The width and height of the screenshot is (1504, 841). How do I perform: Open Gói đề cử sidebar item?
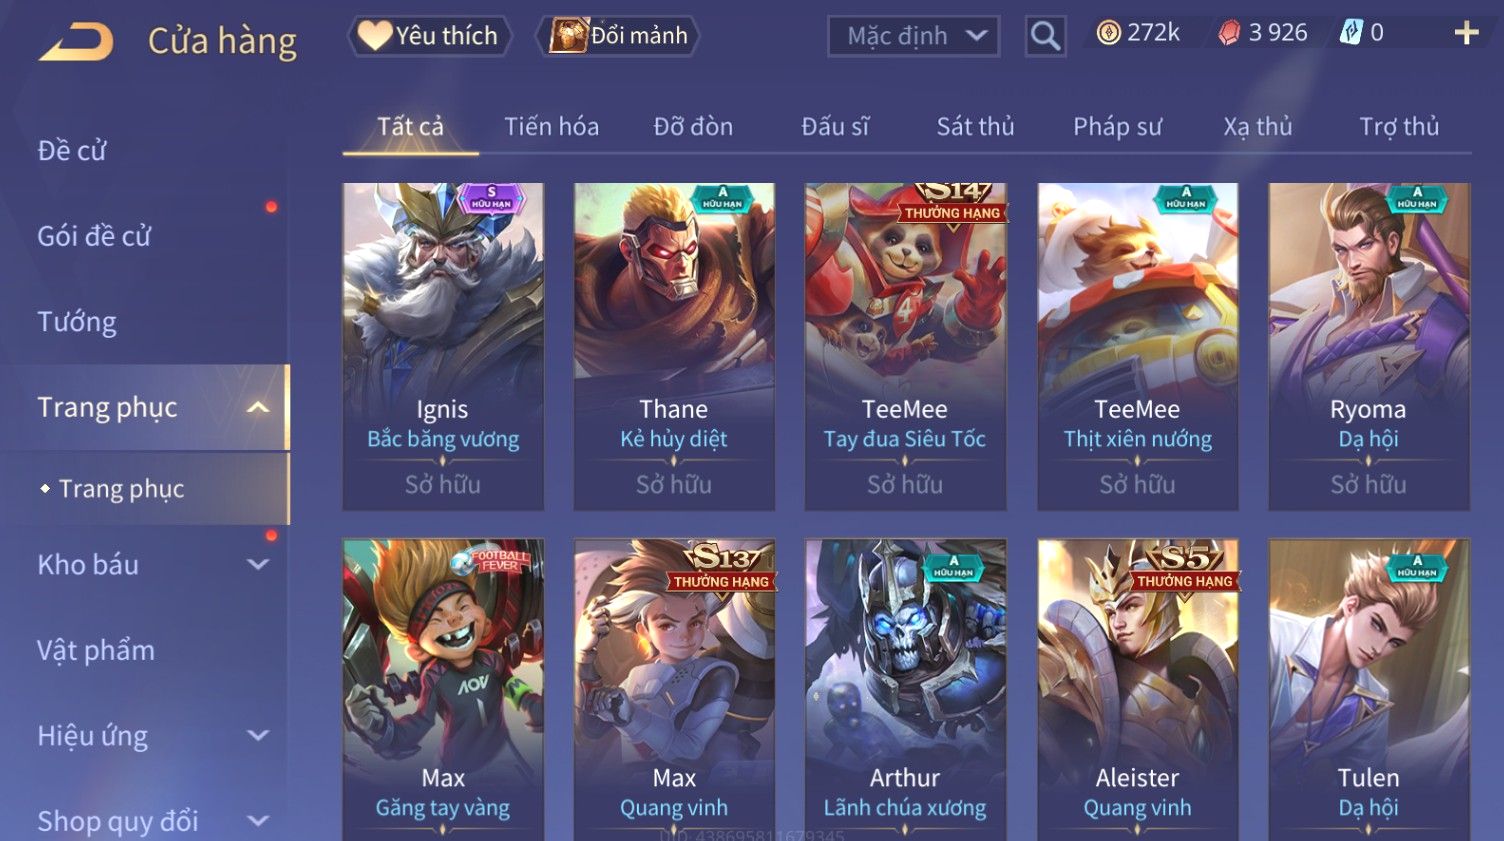point(94,236)
